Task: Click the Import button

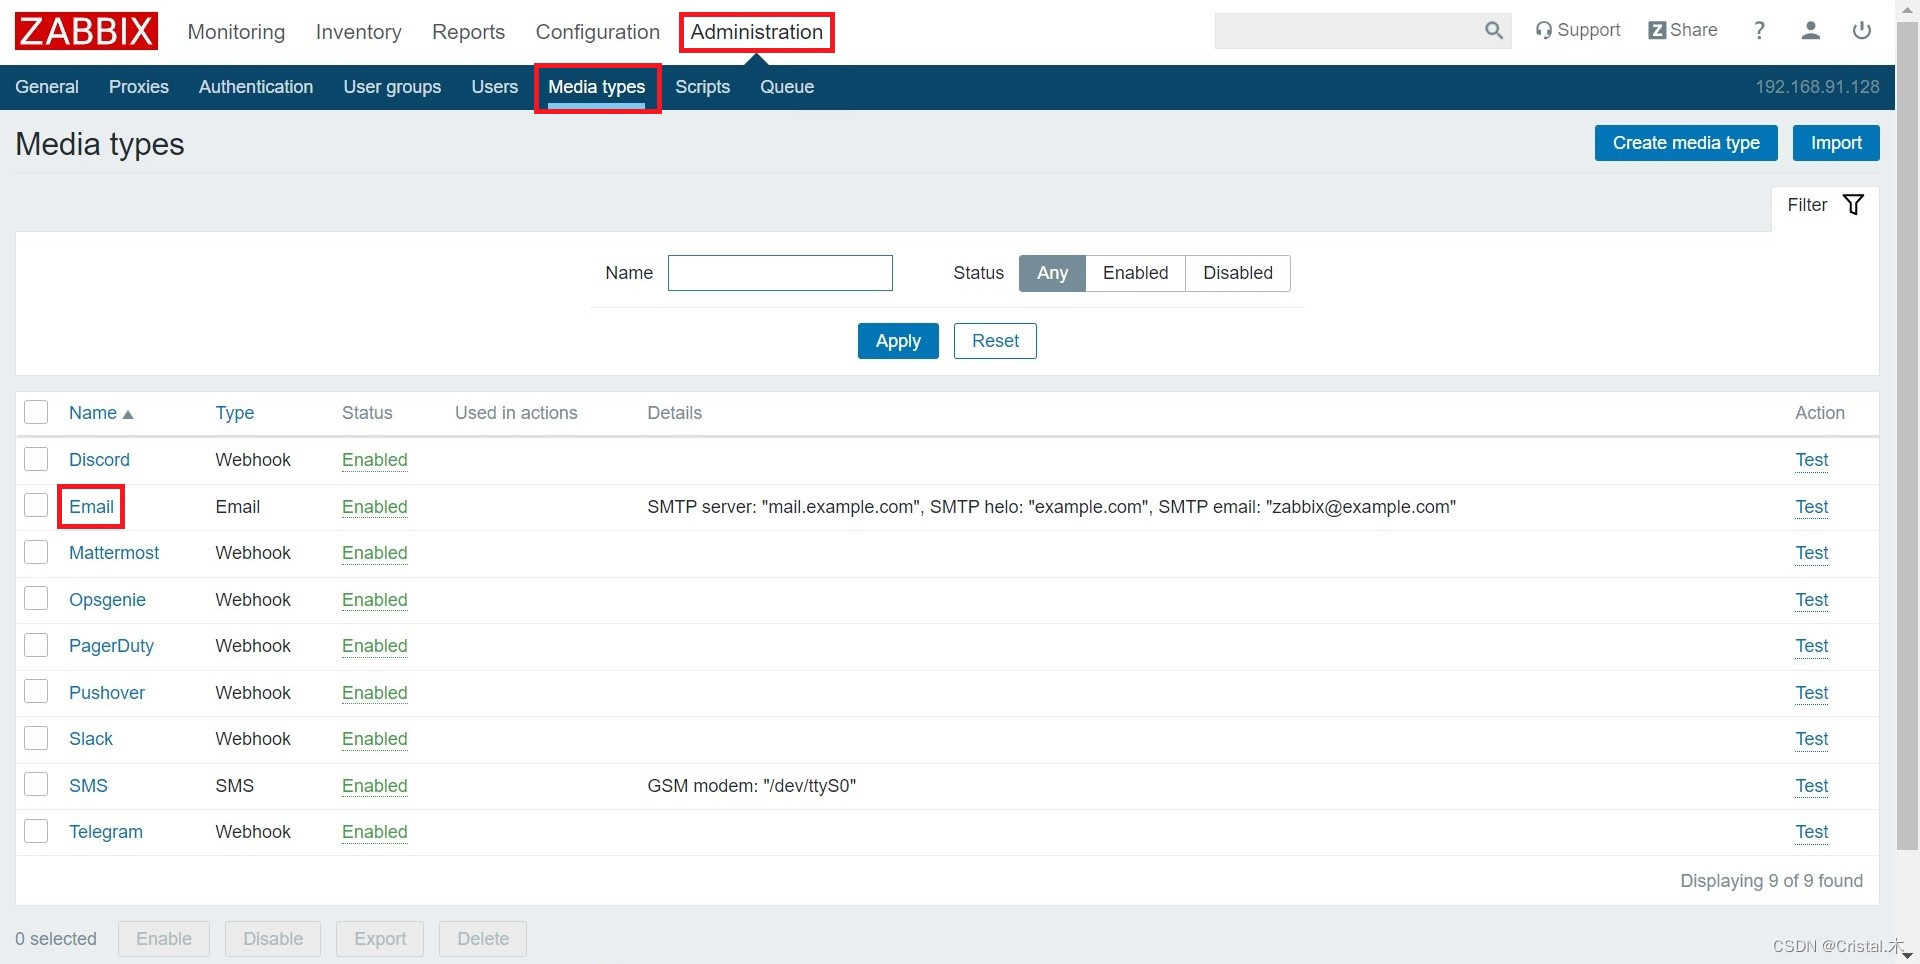Action: (1835, 143)
